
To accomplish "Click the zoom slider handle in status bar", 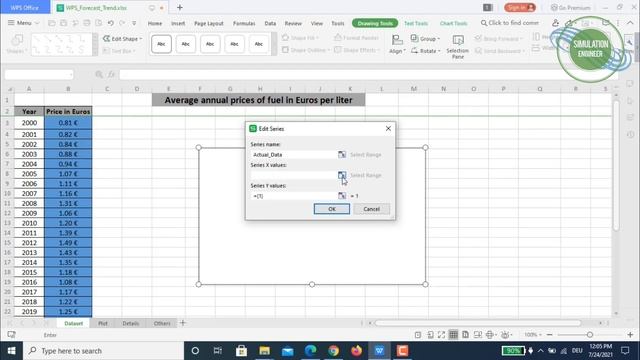I will tap(590, 335).
